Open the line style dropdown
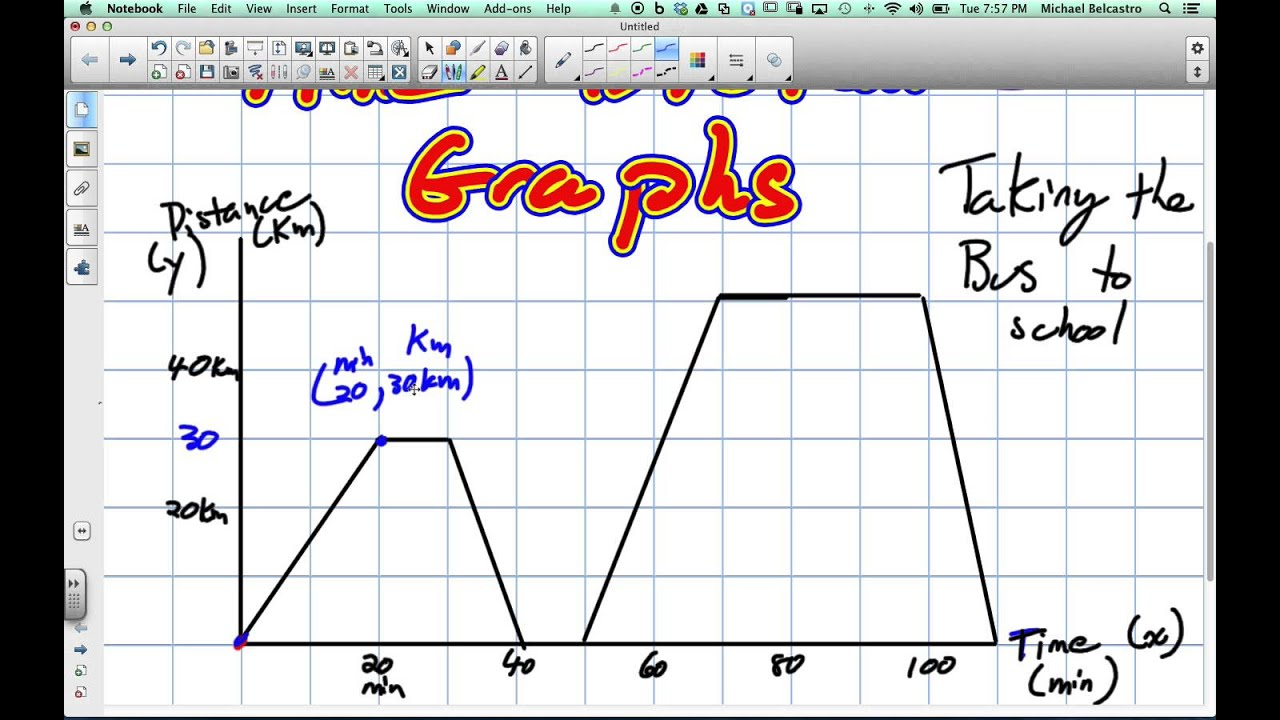1280x720 pixels. coord(736,60)
